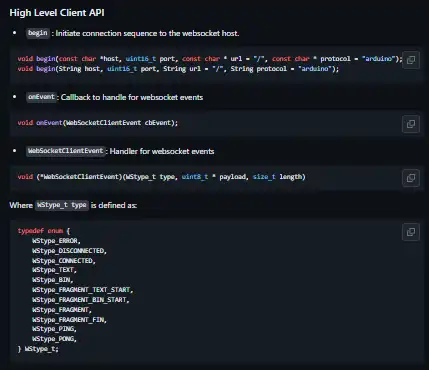Click the 'is defined as:' text
This screenshot has height=370, width=429.
tap(114, 205)
